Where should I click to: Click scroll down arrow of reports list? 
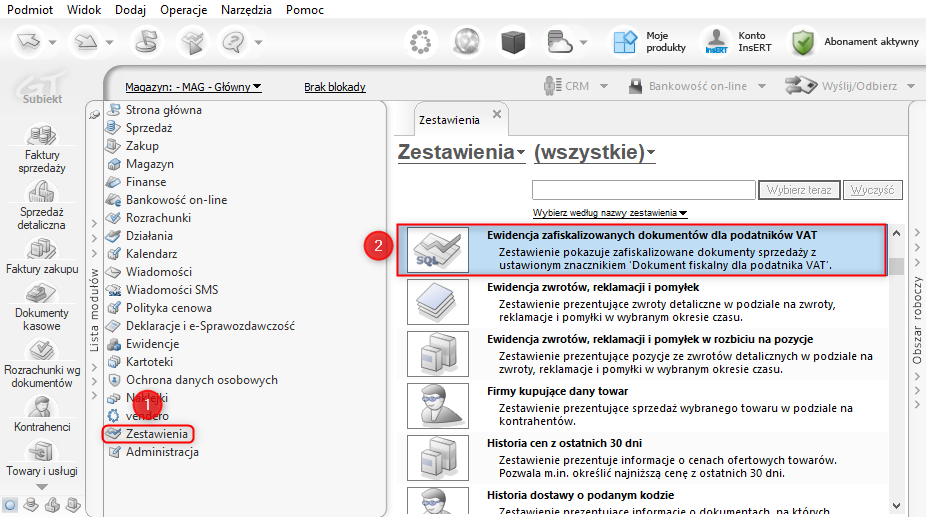(x=896, y=506)
